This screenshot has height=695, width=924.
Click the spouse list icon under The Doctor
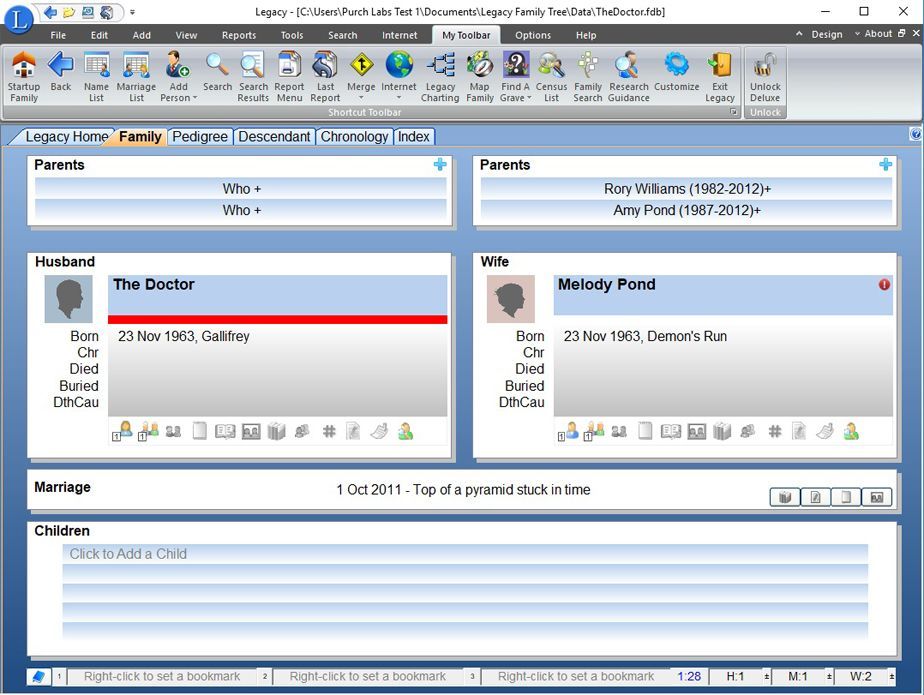pos(147,431)
